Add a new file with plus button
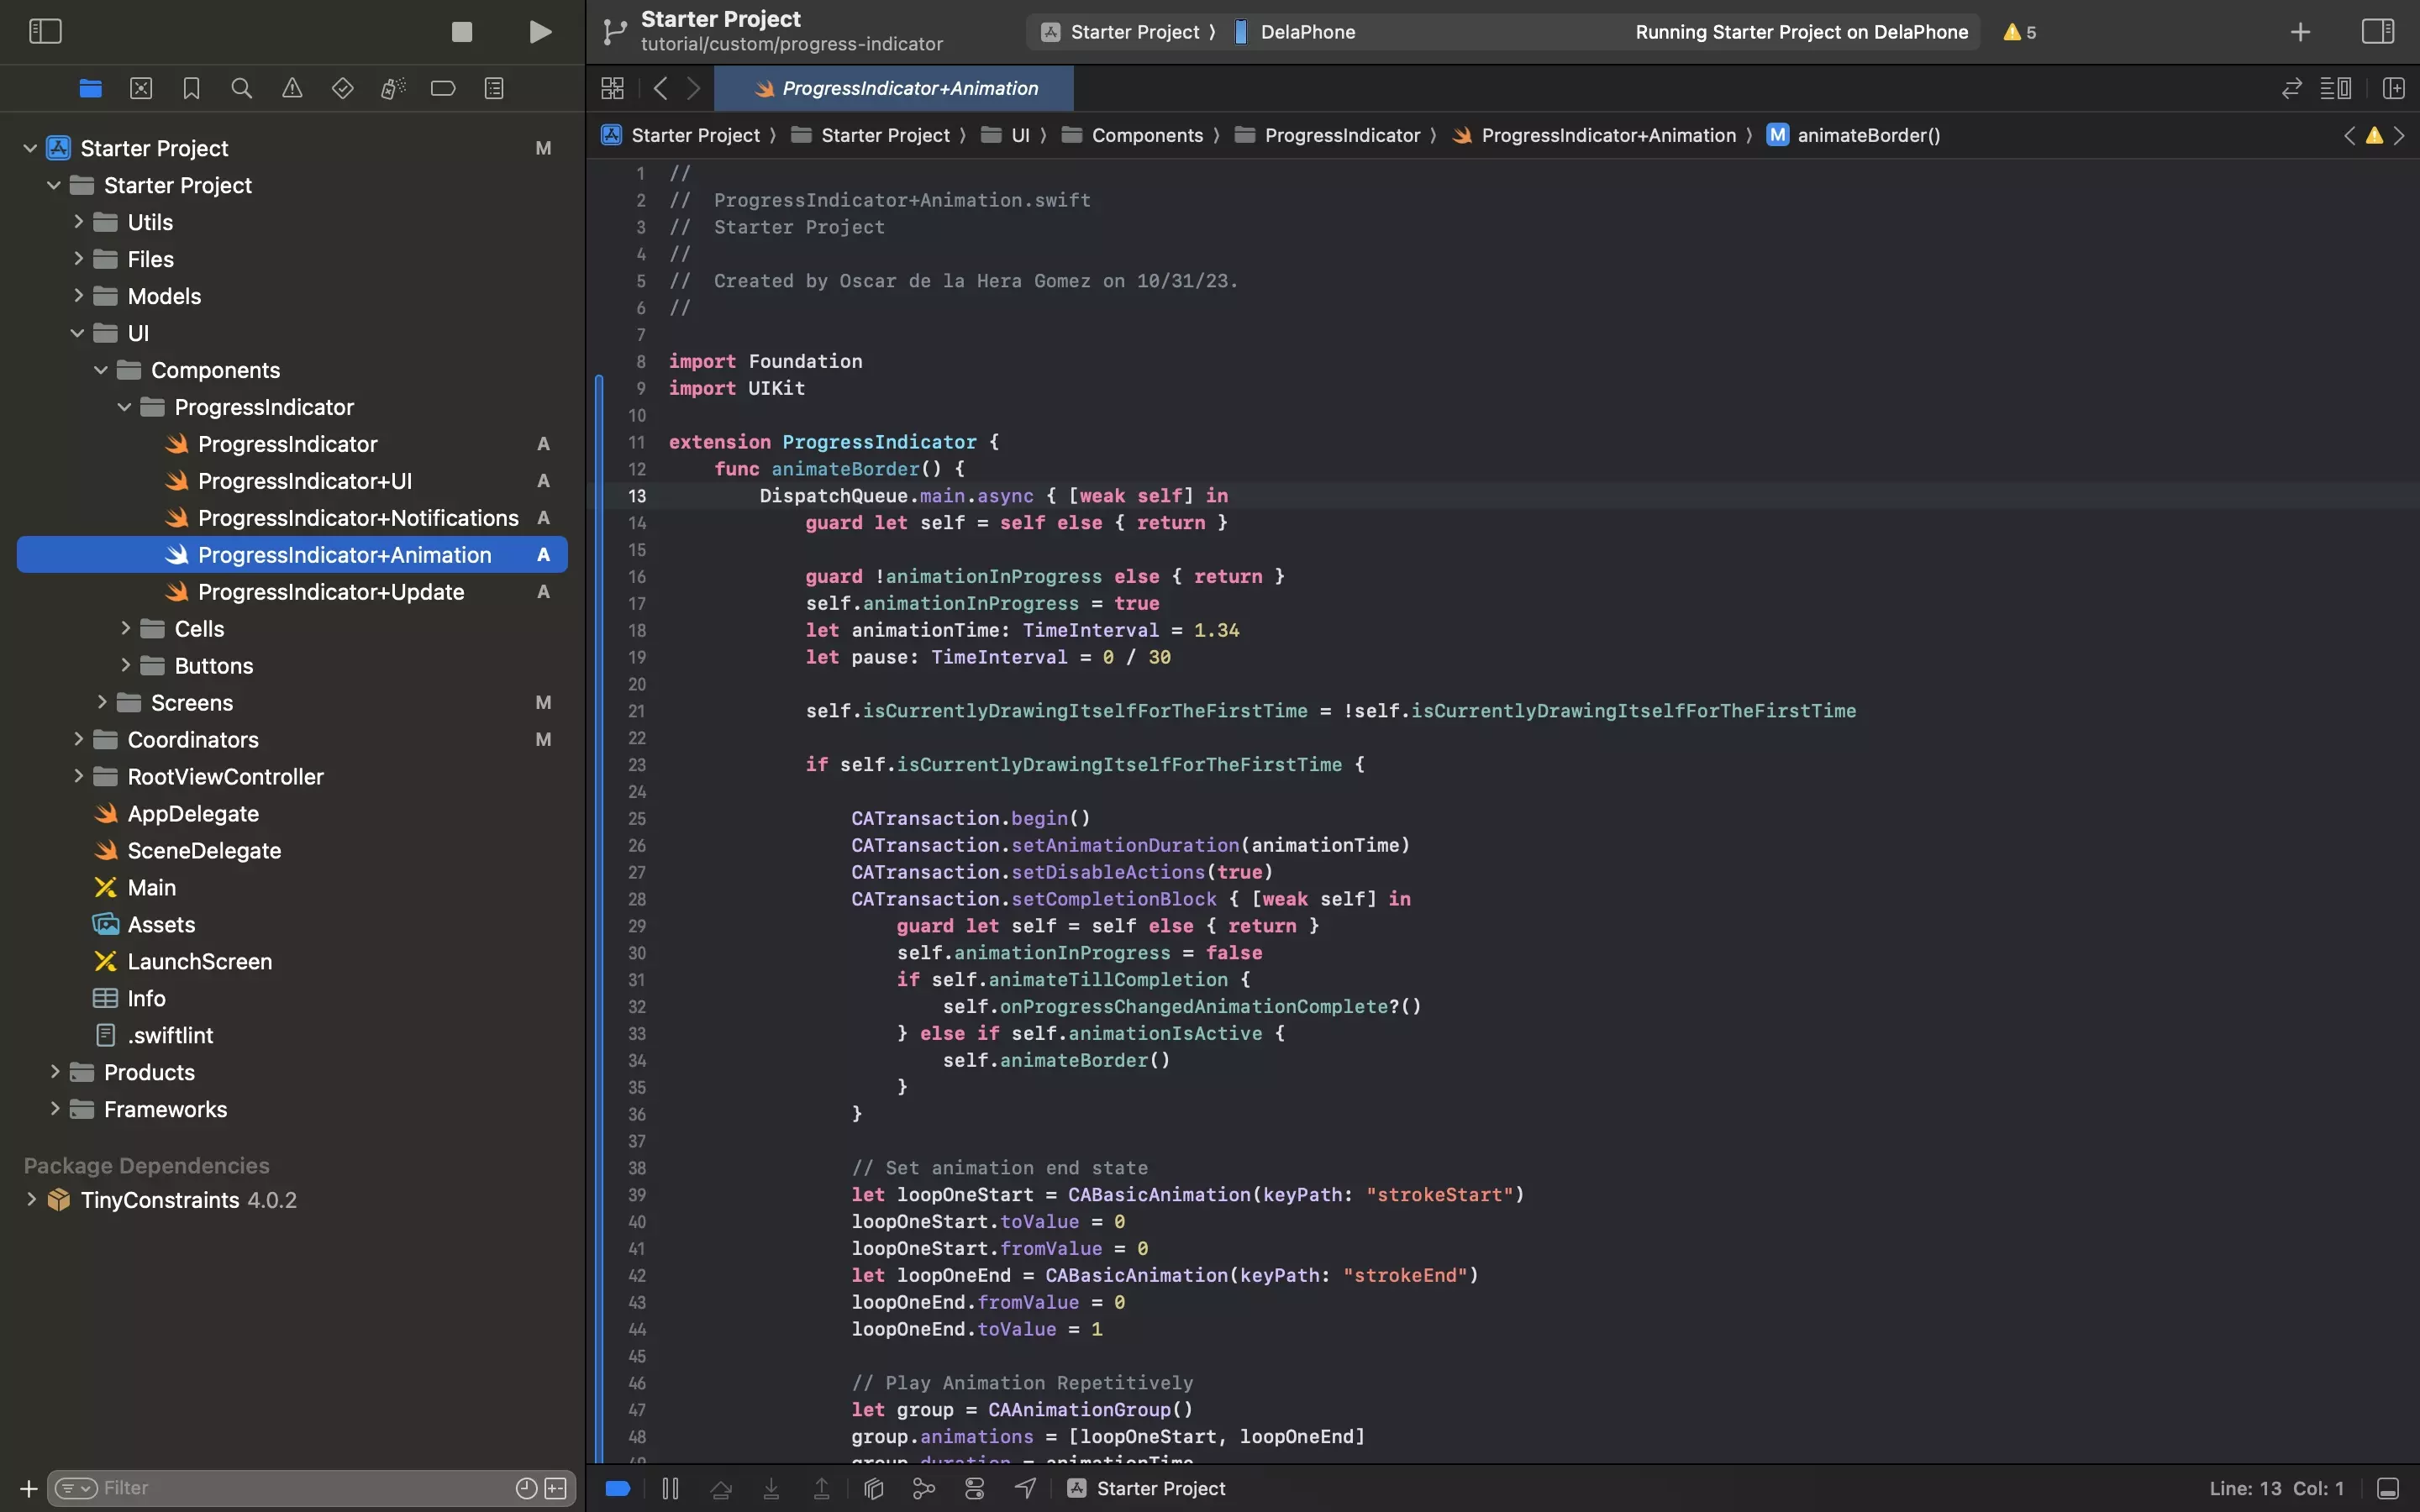This screenshot has height=1512, width=2420. (29, 1488)
